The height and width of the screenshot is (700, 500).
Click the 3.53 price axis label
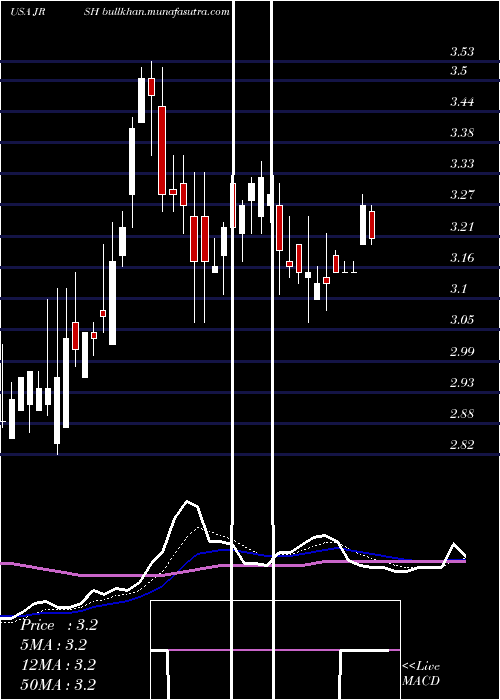(x=462, y=52)
